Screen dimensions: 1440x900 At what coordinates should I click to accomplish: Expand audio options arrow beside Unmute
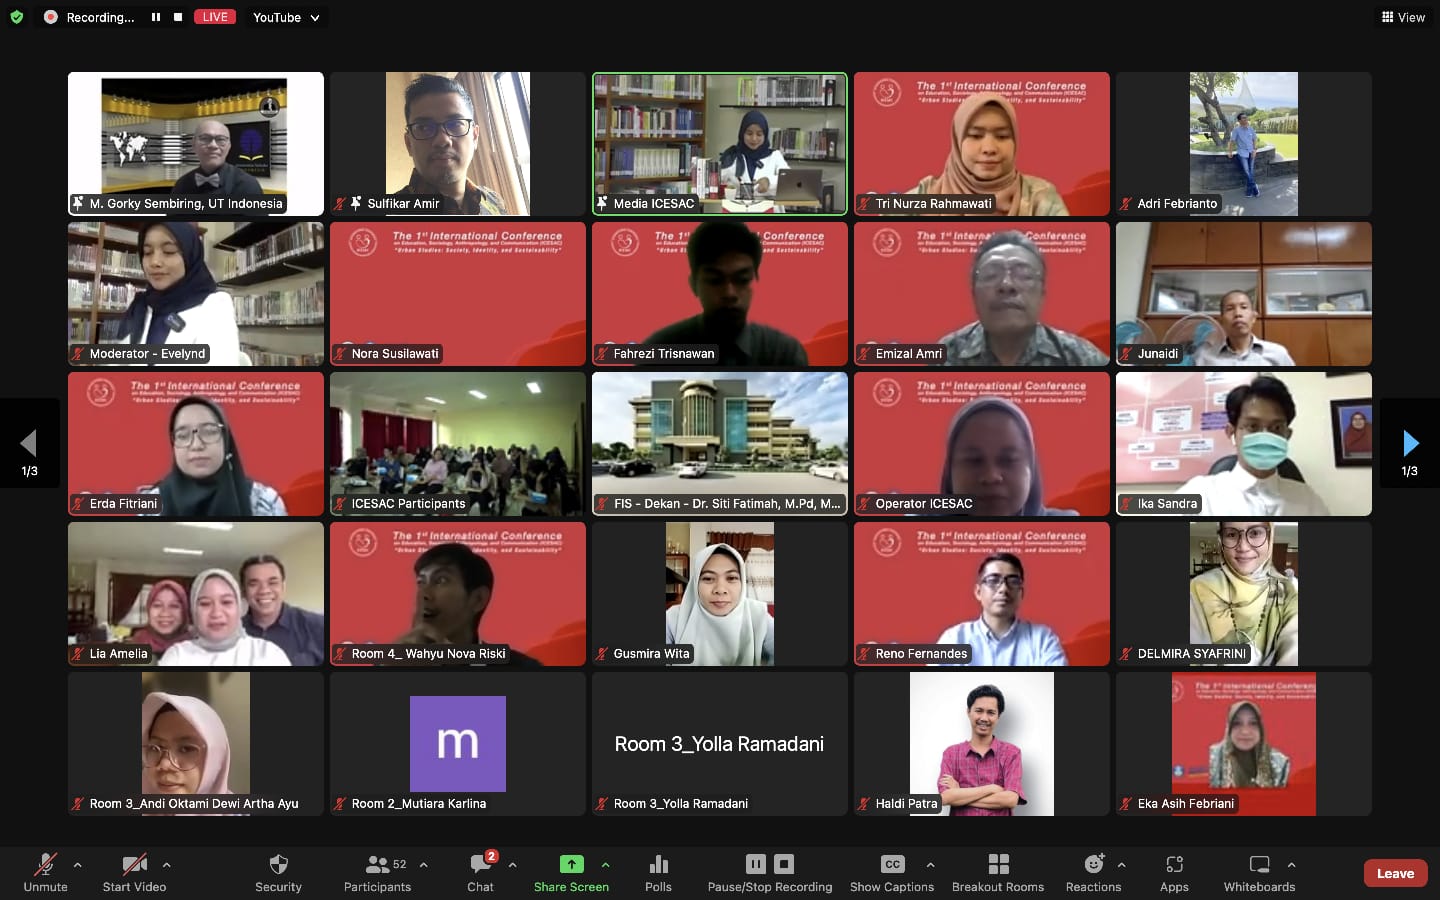tap(78, 865)
